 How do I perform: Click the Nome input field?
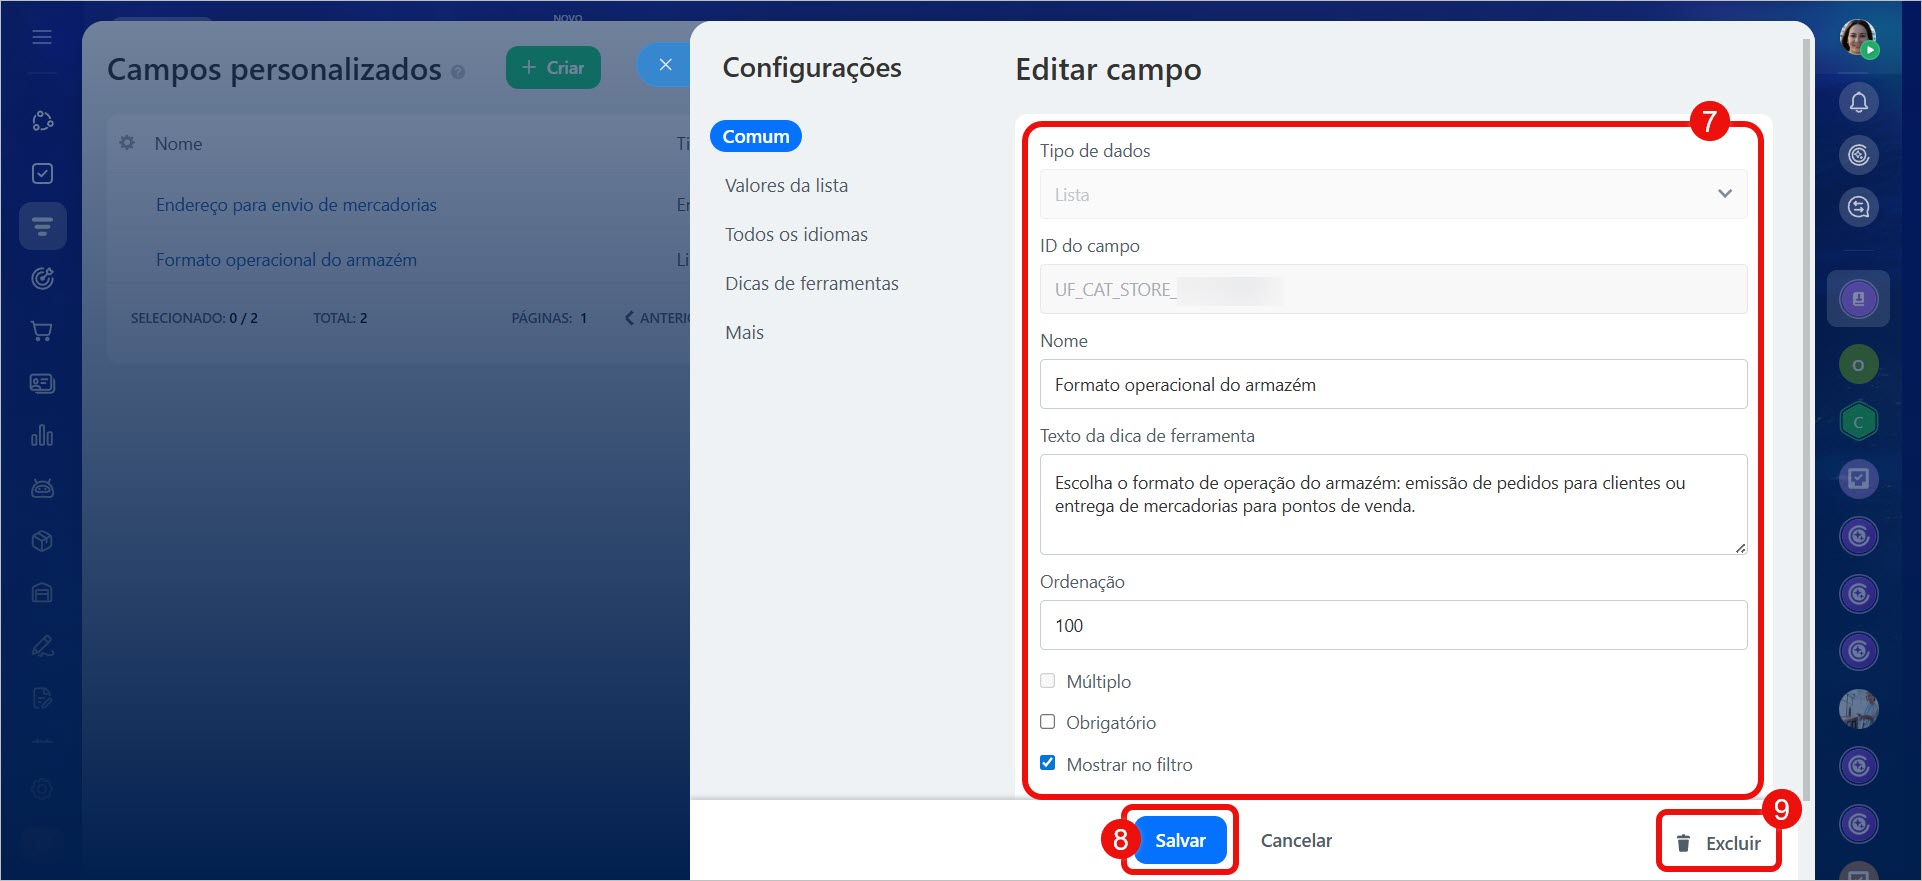1393,385
